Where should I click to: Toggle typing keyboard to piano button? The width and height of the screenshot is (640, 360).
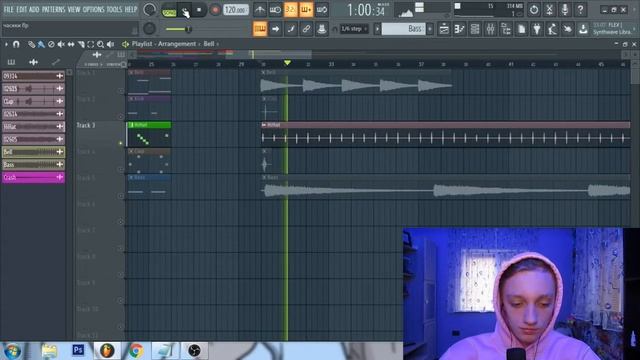pyautogui.click(x=260, y=29)
